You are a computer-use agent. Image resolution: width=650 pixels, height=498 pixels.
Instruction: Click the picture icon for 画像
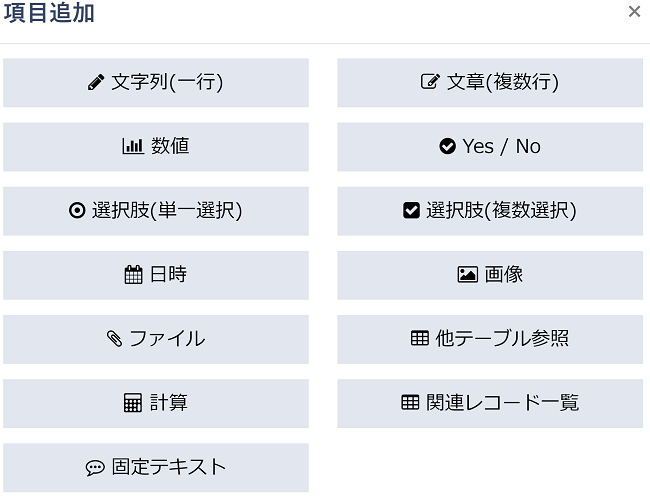(x=467, y=275)
